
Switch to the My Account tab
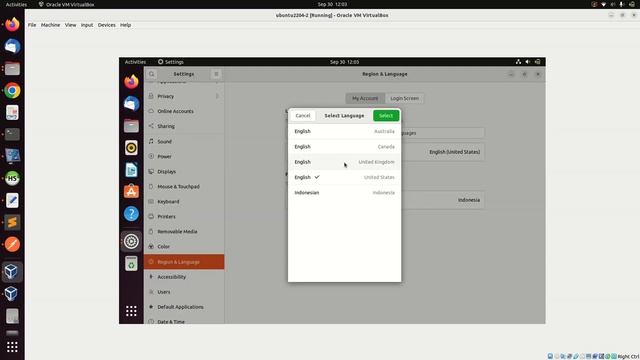[365, 98]
